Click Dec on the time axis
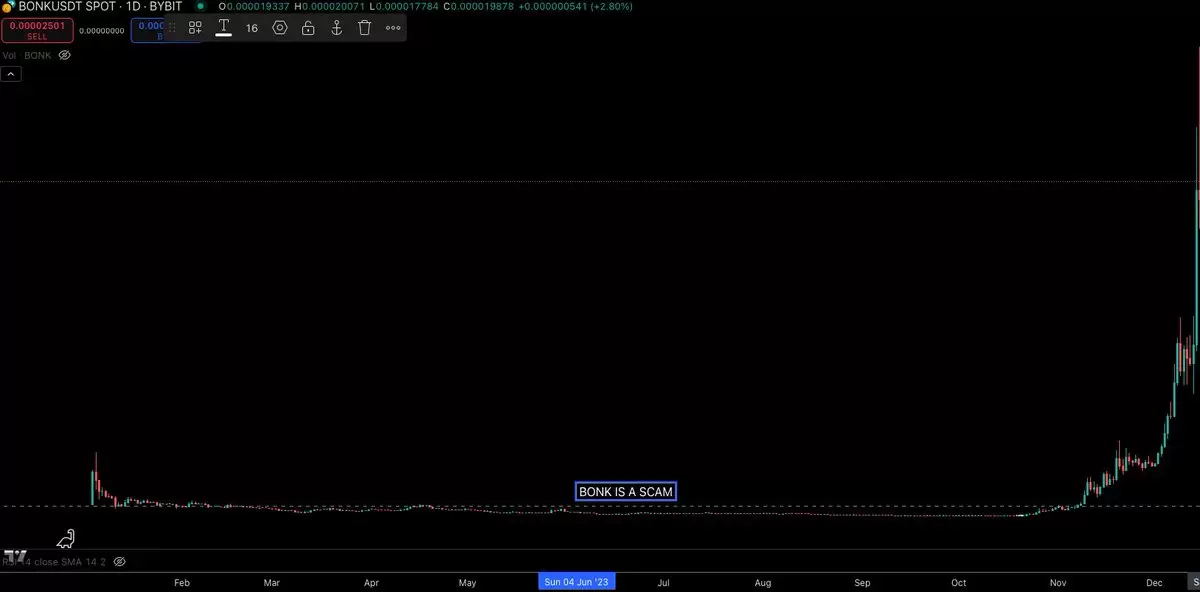 tap(1155, 581)
